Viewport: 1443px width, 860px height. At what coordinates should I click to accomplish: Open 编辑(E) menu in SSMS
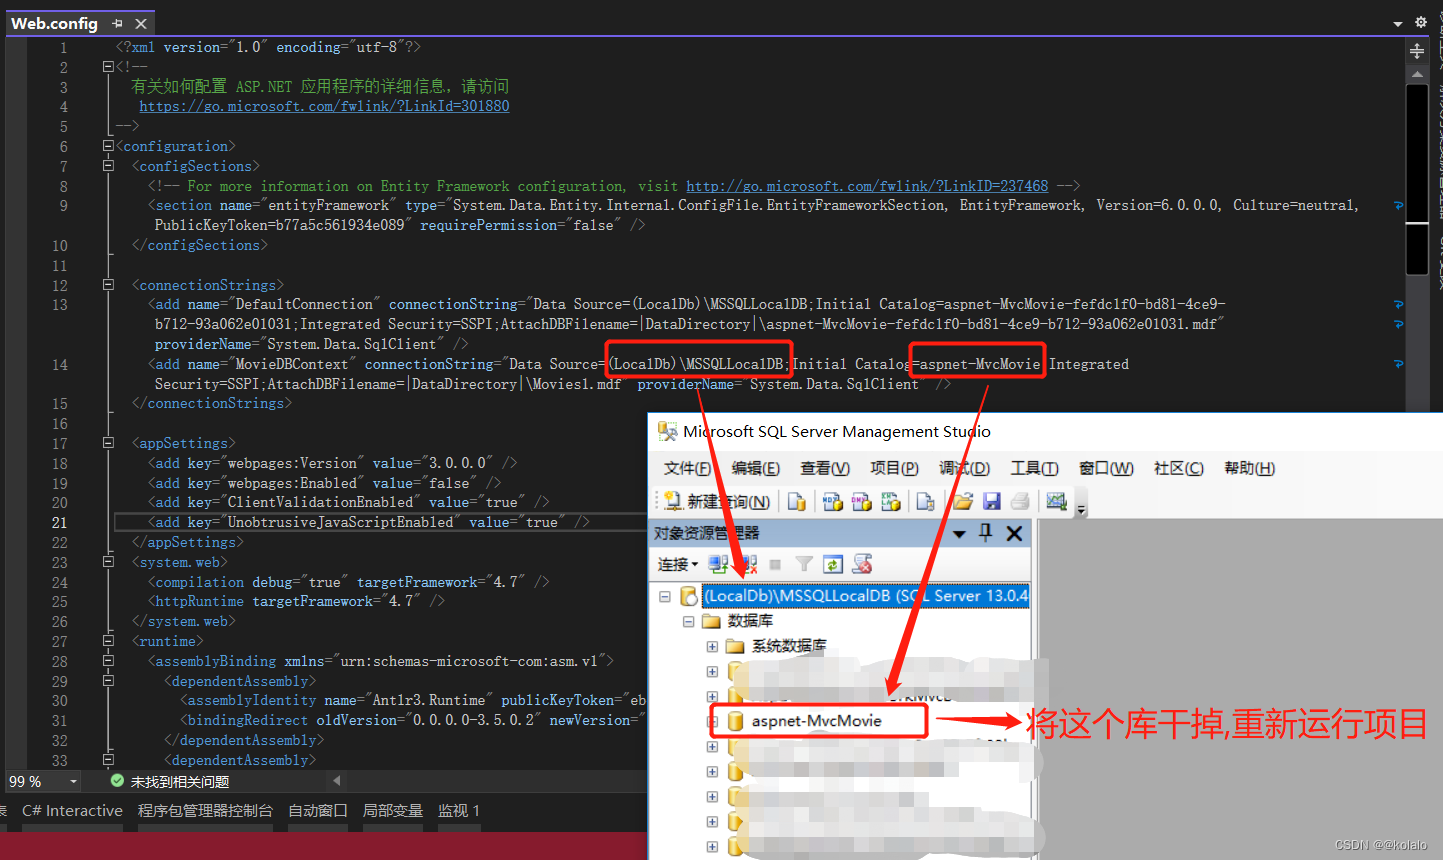(x=756, y=468)
